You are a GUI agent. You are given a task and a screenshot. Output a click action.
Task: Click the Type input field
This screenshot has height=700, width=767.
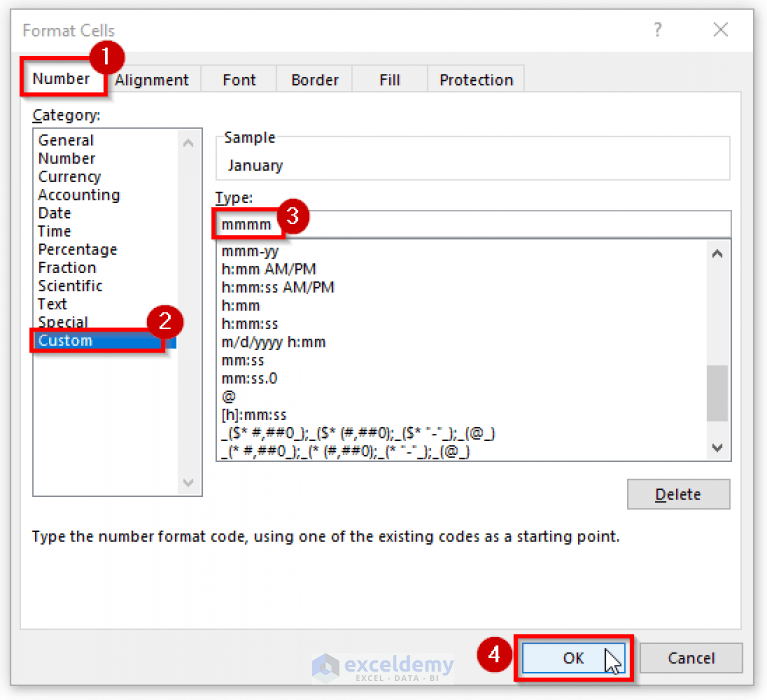click(x=473, y=225)
